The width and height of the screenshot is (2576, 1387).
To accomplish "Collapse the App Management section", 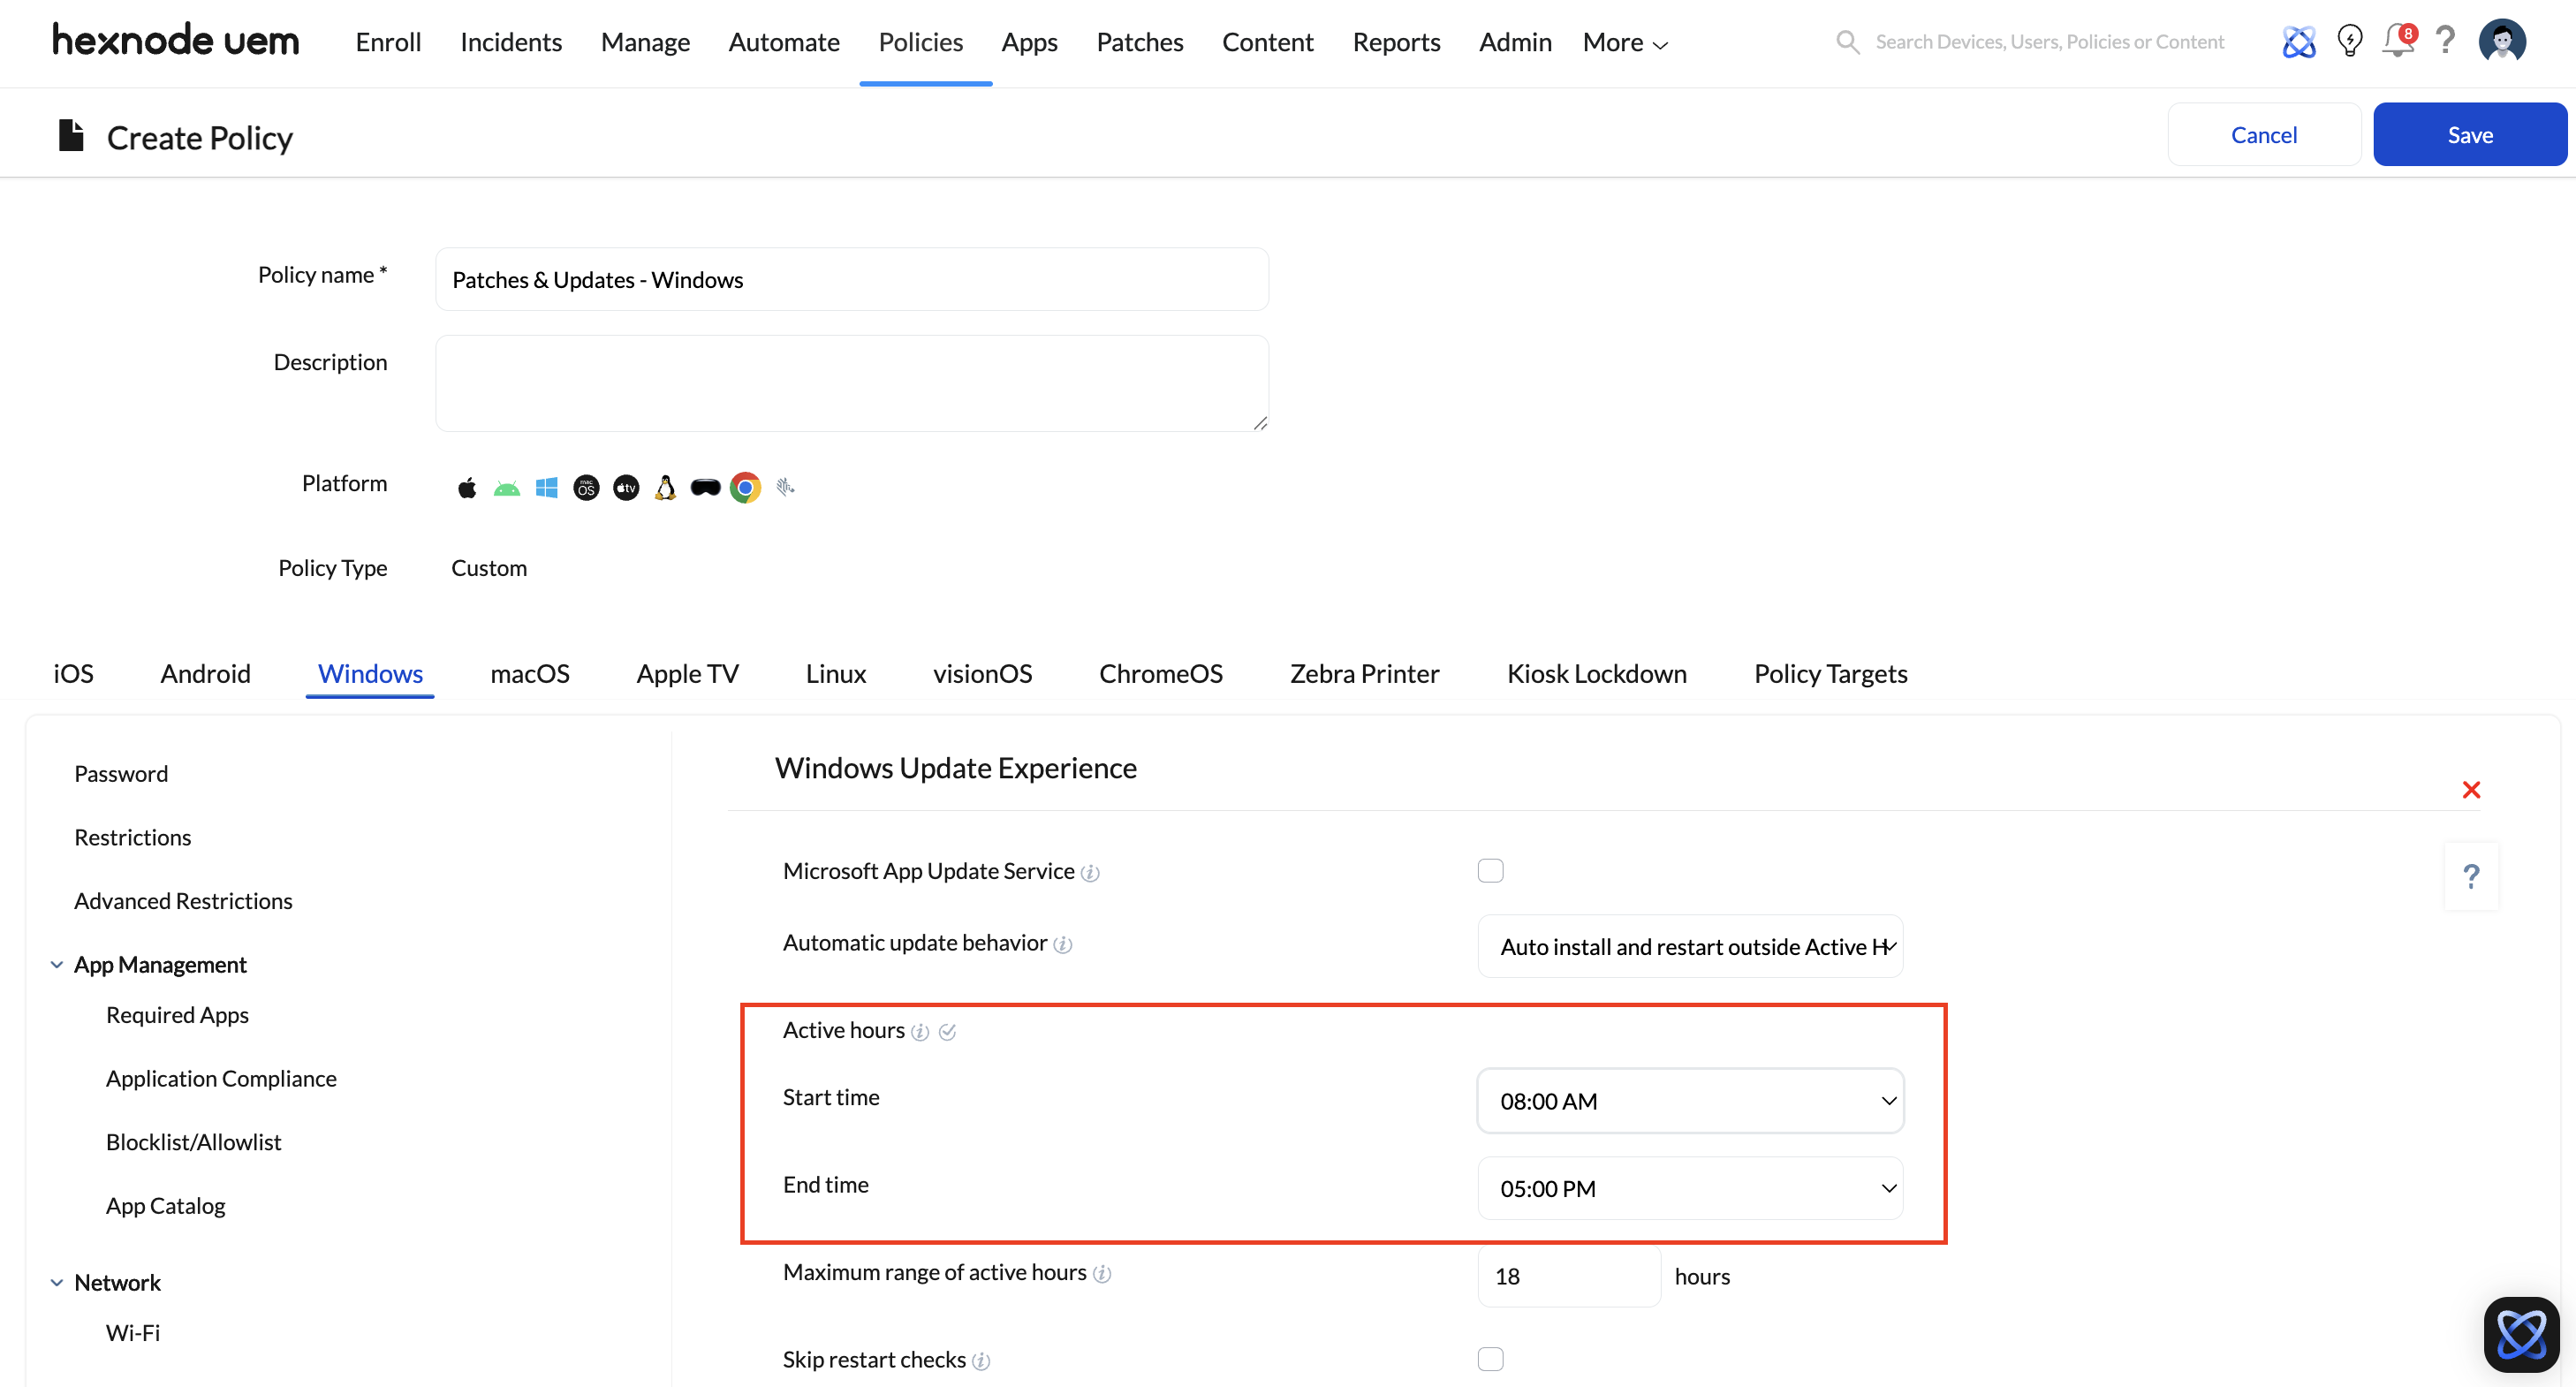I will (57, 965).
